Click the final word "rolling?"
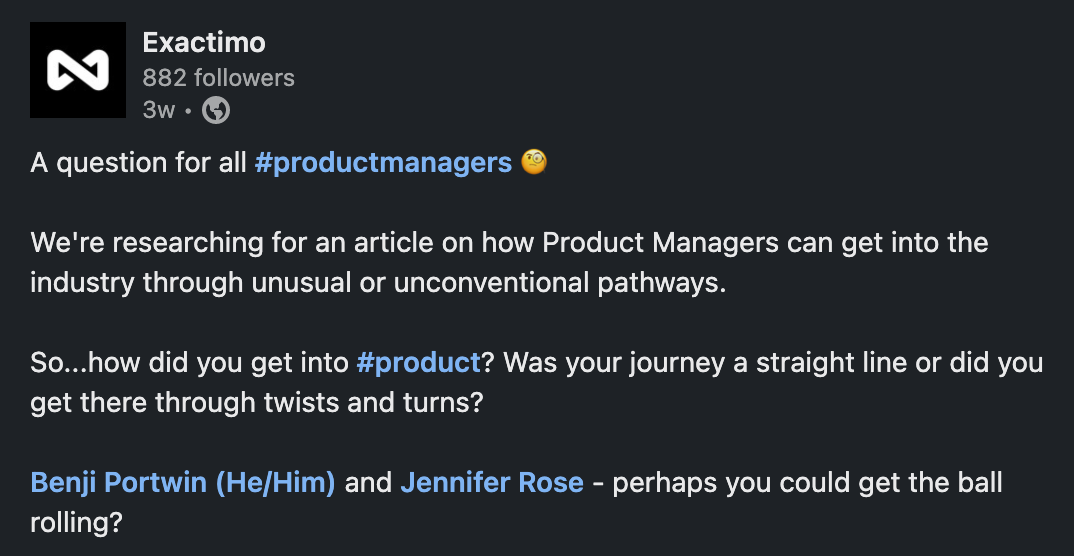The image size is (1074, 556). tap(77, 523)
